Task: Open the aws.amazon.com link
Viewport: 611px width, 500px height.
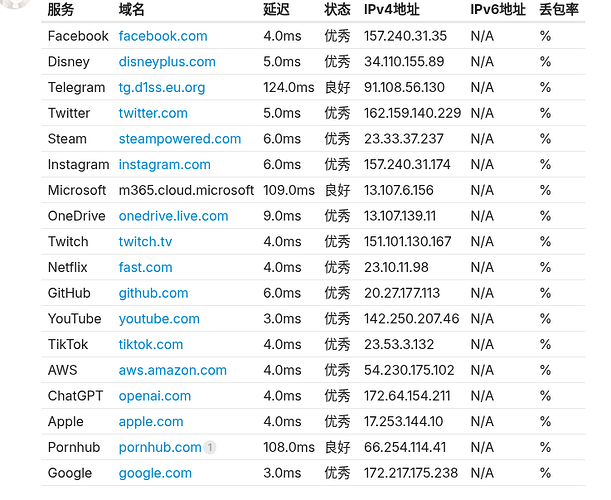Action: (173, 370)
